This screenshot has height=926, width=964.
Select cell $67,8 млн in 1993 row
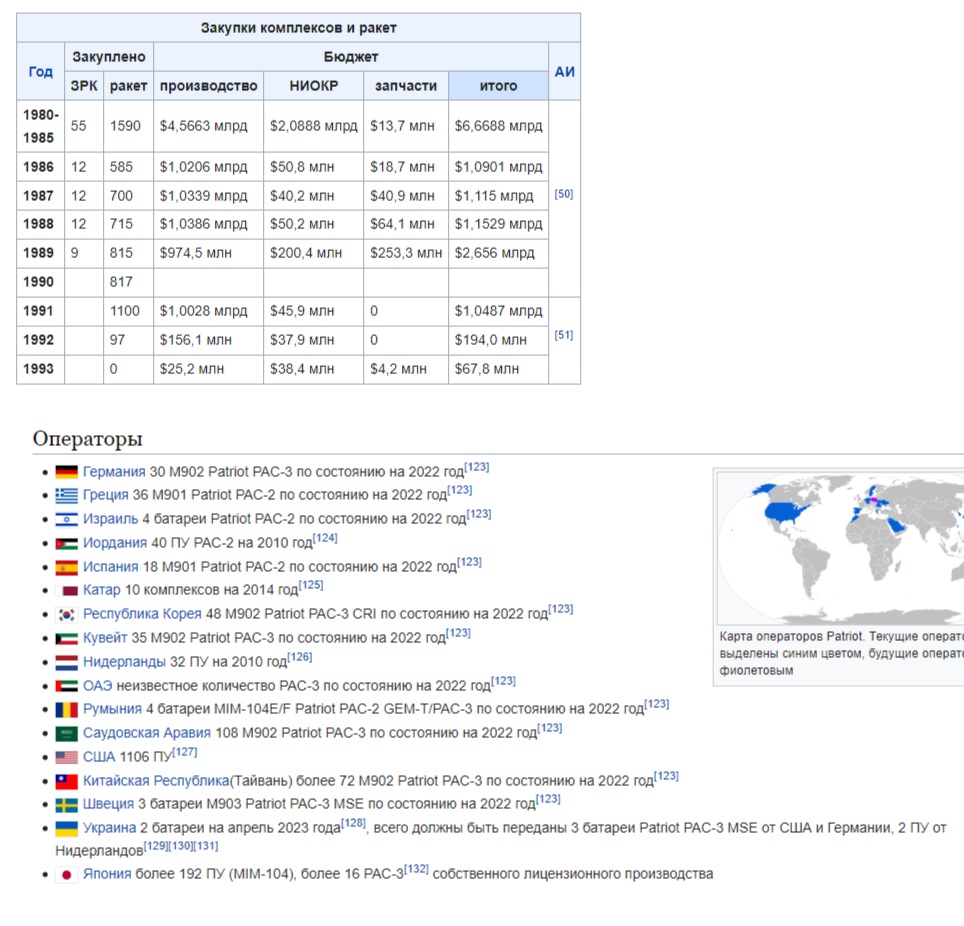[x=498, y=369]
